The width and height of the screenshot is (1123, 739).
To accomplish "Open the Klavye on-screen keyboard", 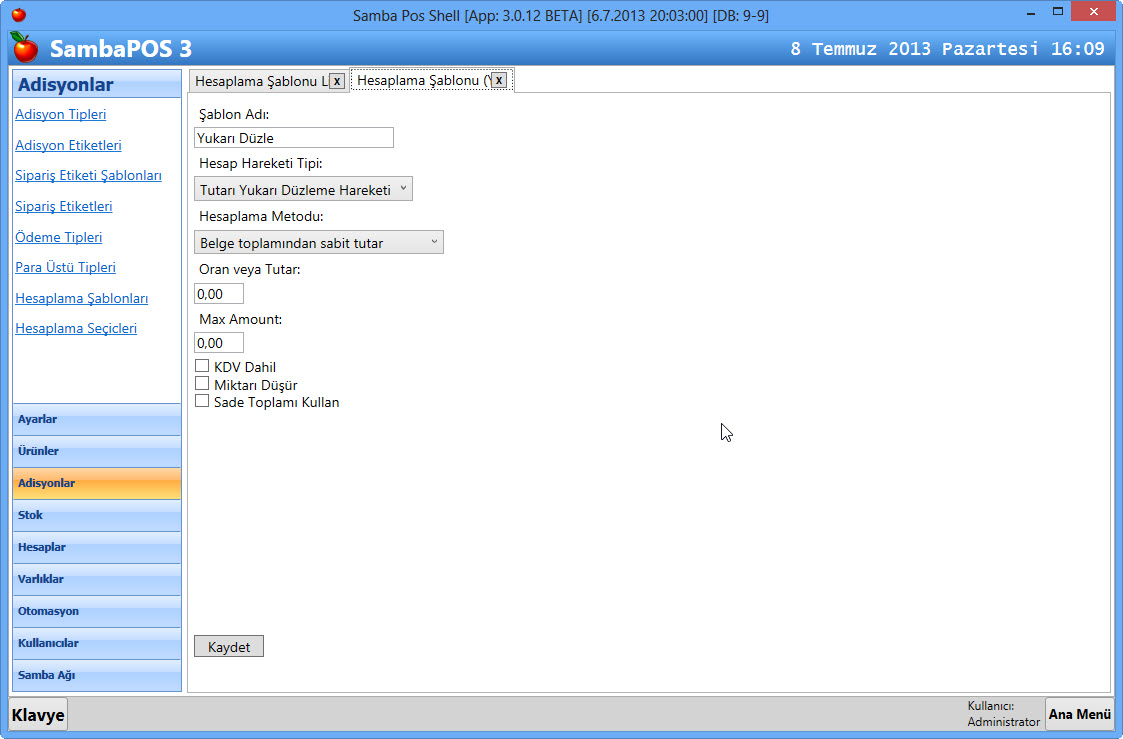I will tap(38, 715).
